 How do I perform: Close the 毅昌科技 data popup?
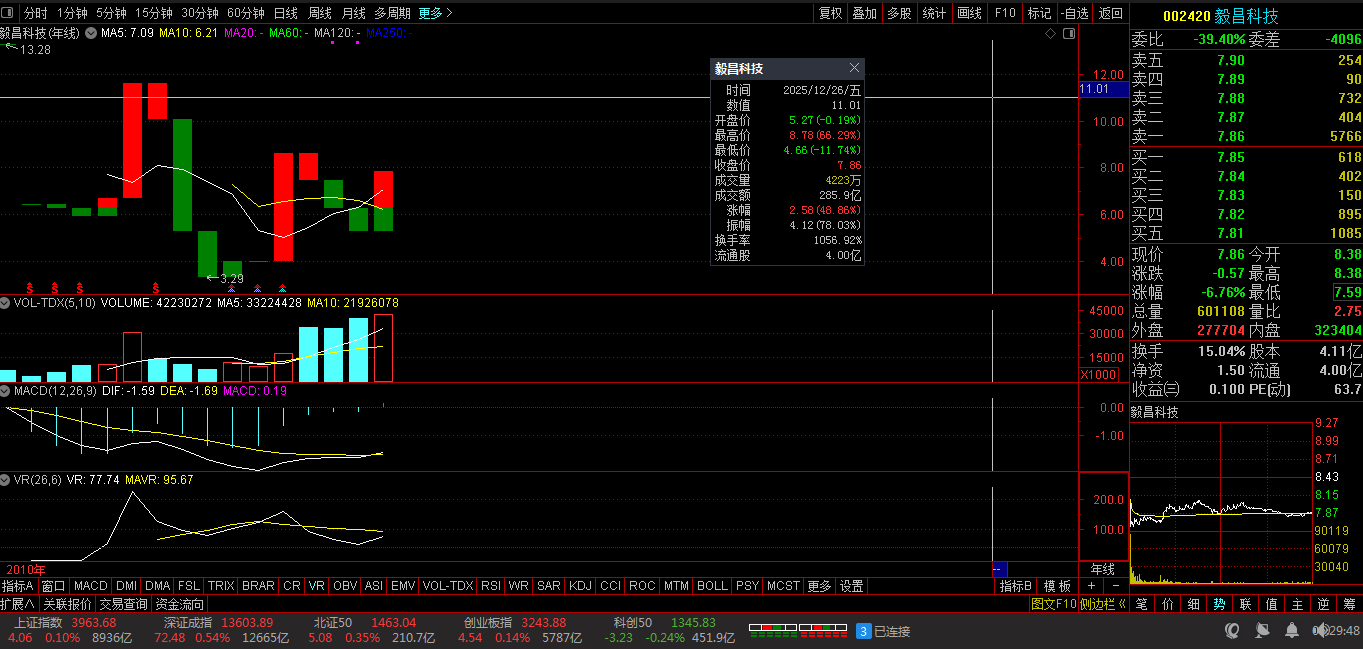854,69
